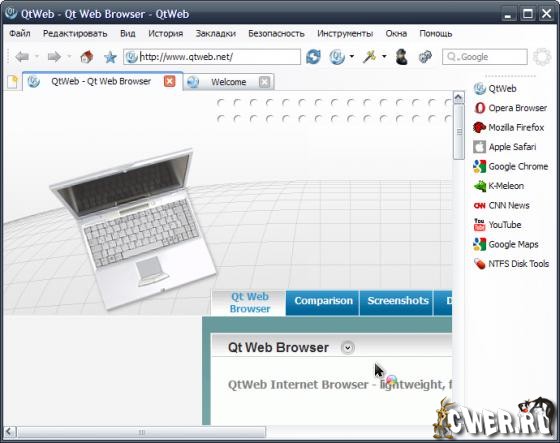Close the QtWeb - Qt Web Browser tab
This screenshot has height=443, width=560.
click(x=170, y=81)
